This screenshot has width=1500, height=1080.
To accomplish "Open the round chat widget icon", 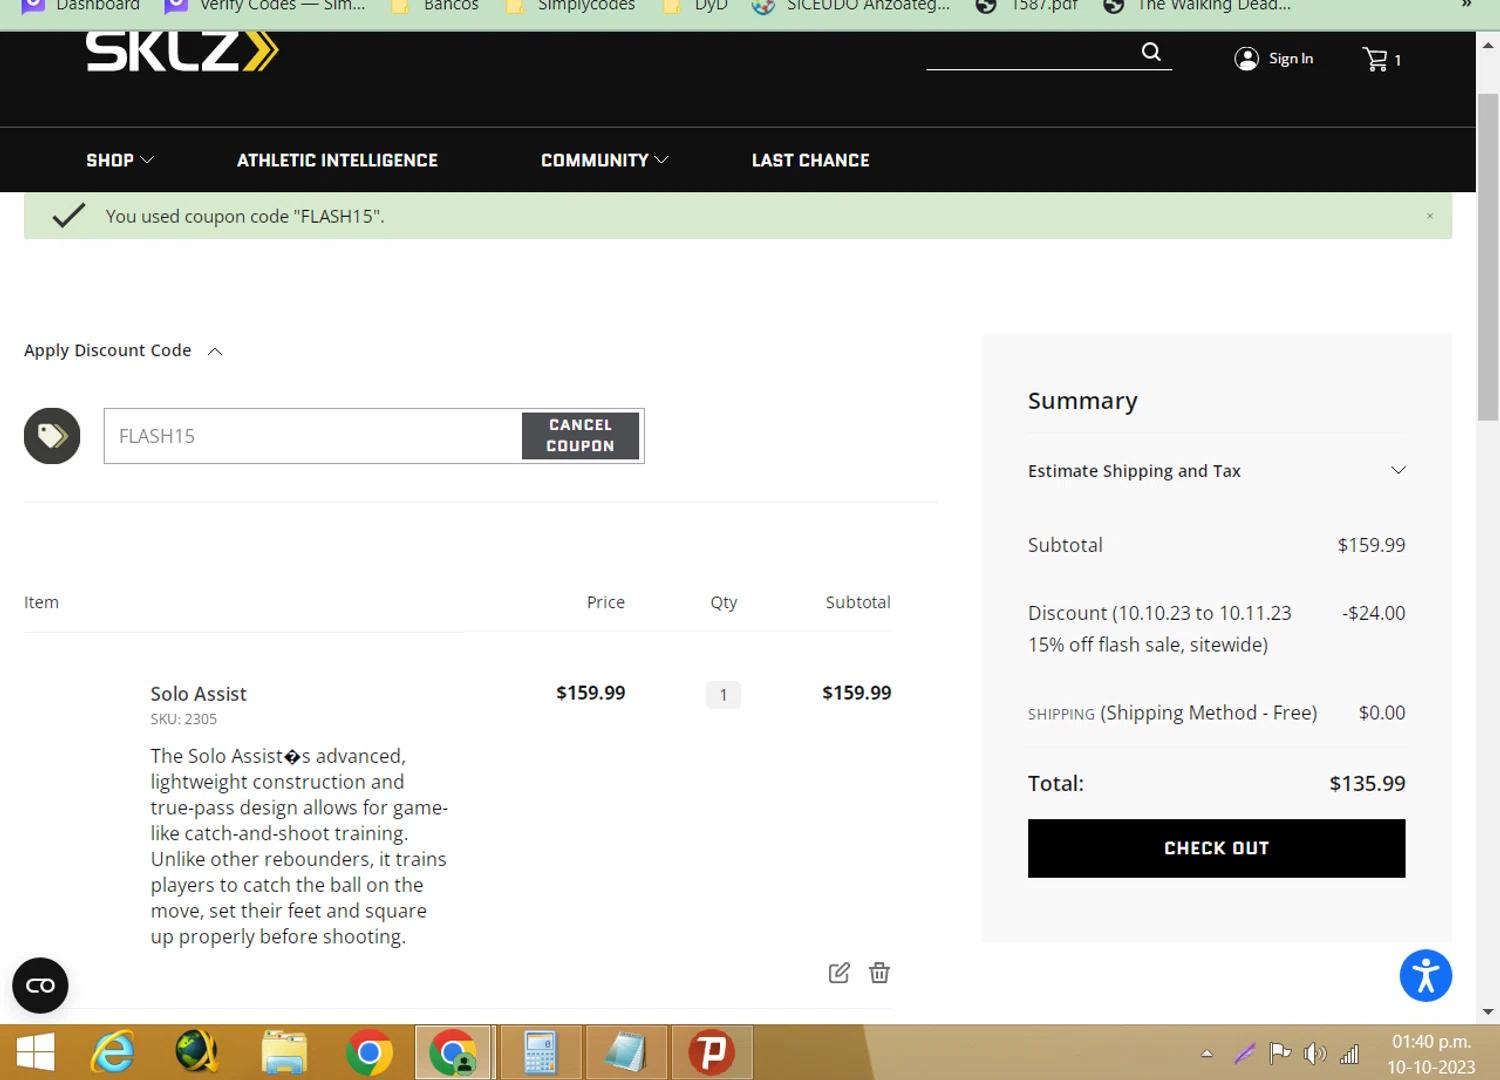I will pyautogui.click(x=40, y=986).
